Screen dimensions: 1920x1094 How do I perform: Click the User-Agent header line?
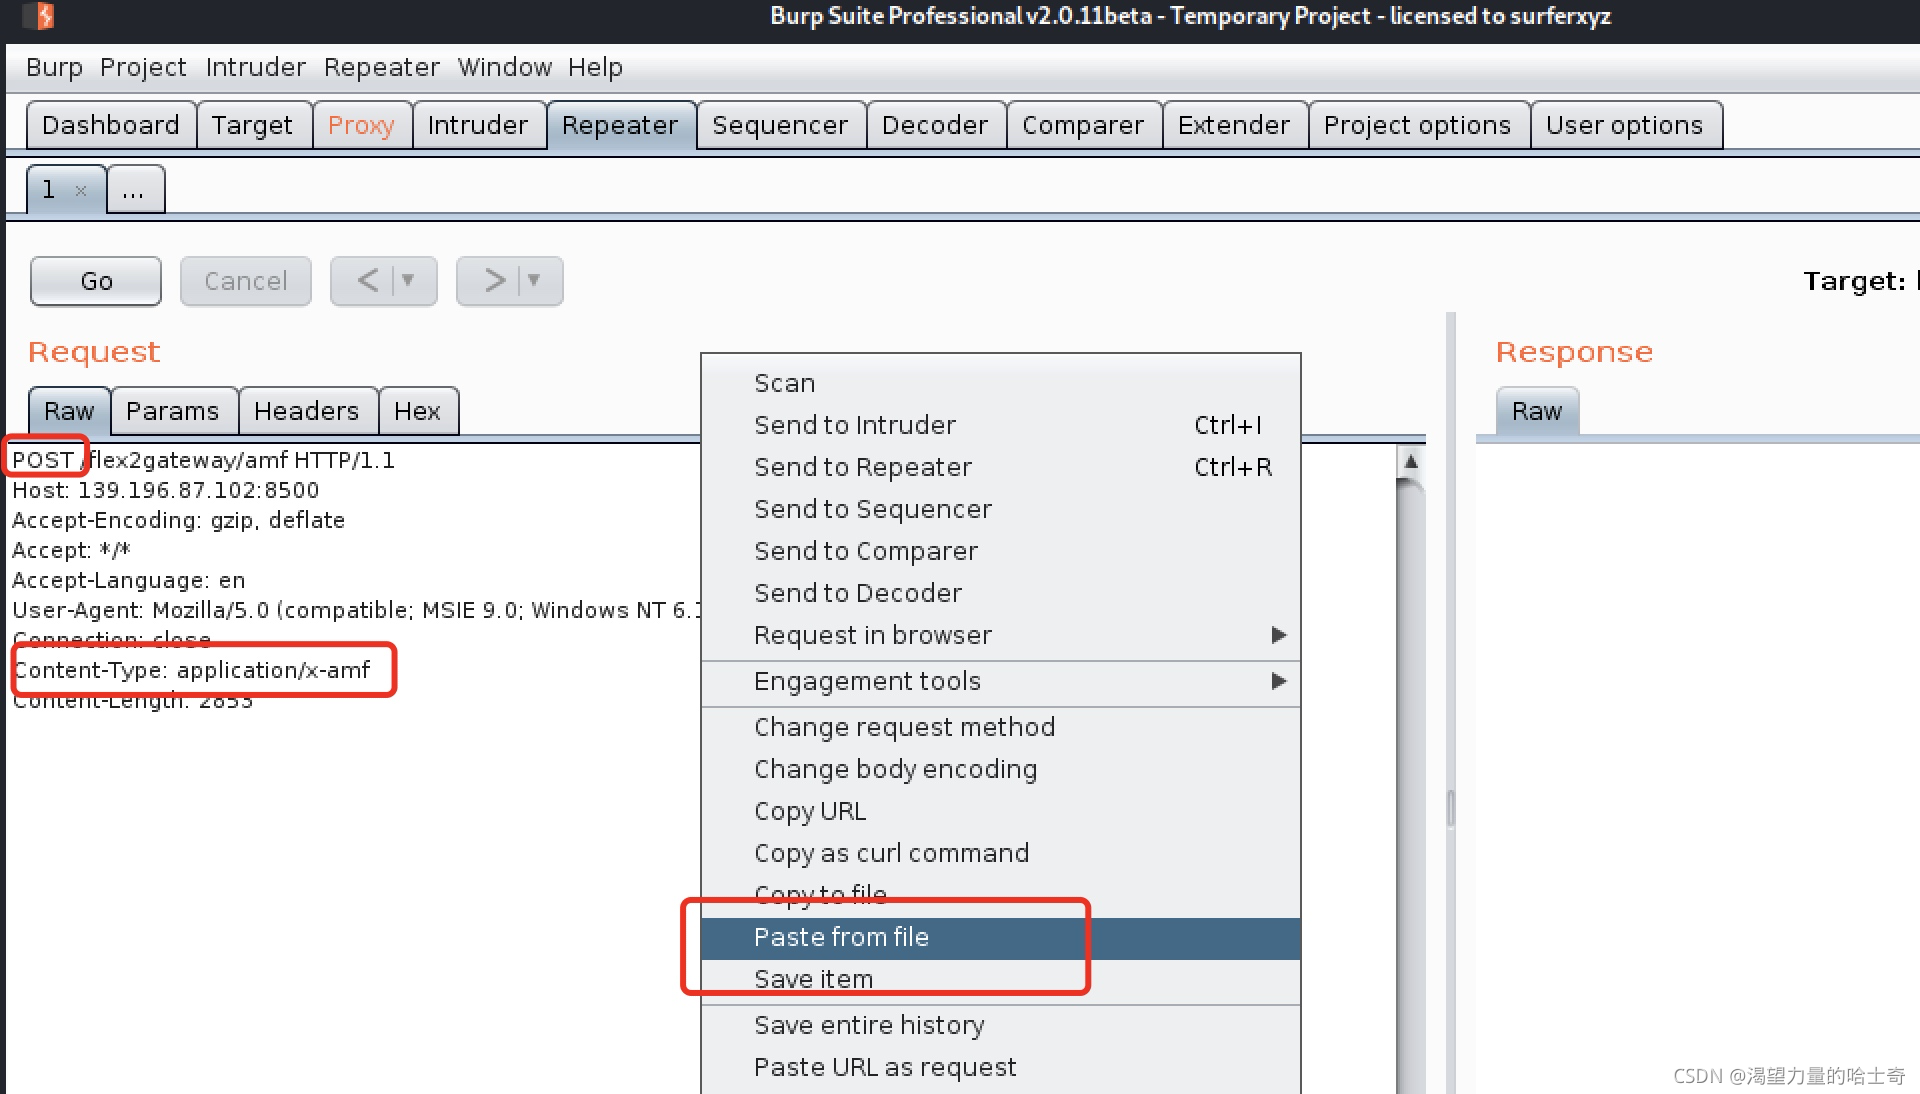pyautogui.click(x=357, y=610)
